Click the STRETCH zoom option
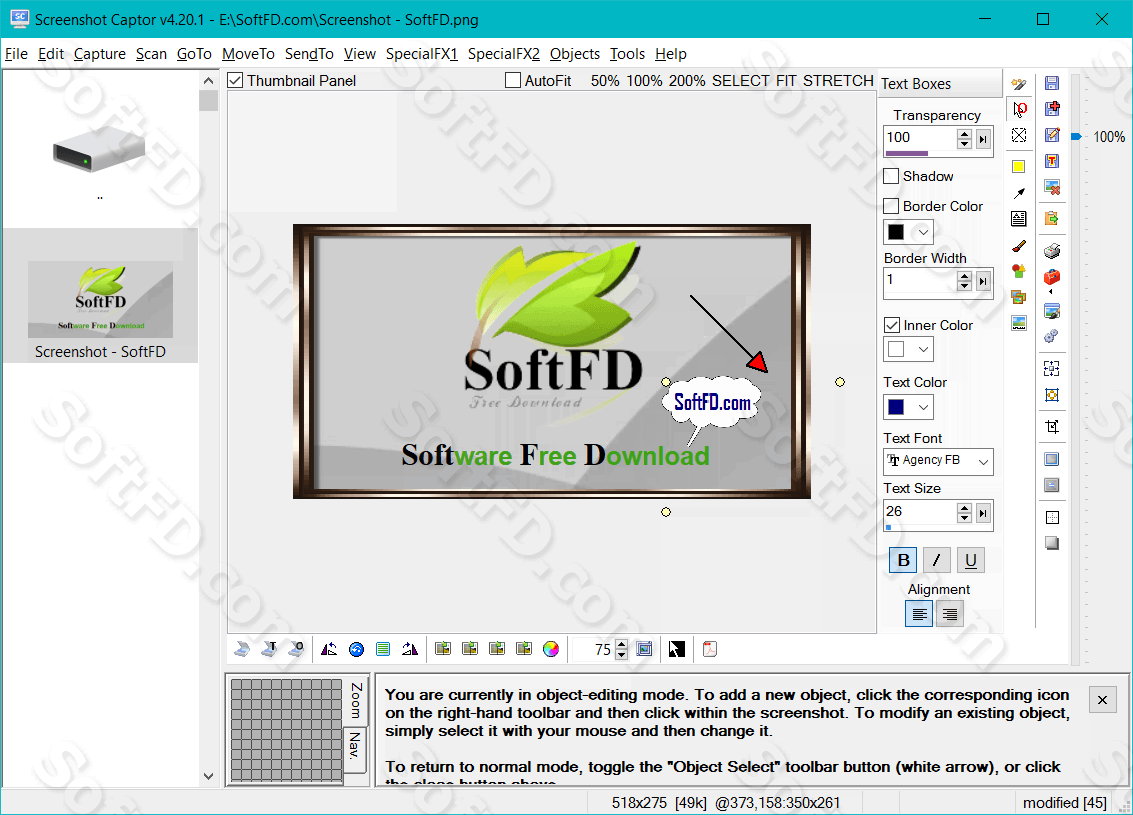The width and height of the screenshot is (1133, 815). pyautogui.click(x=838, y=81)
